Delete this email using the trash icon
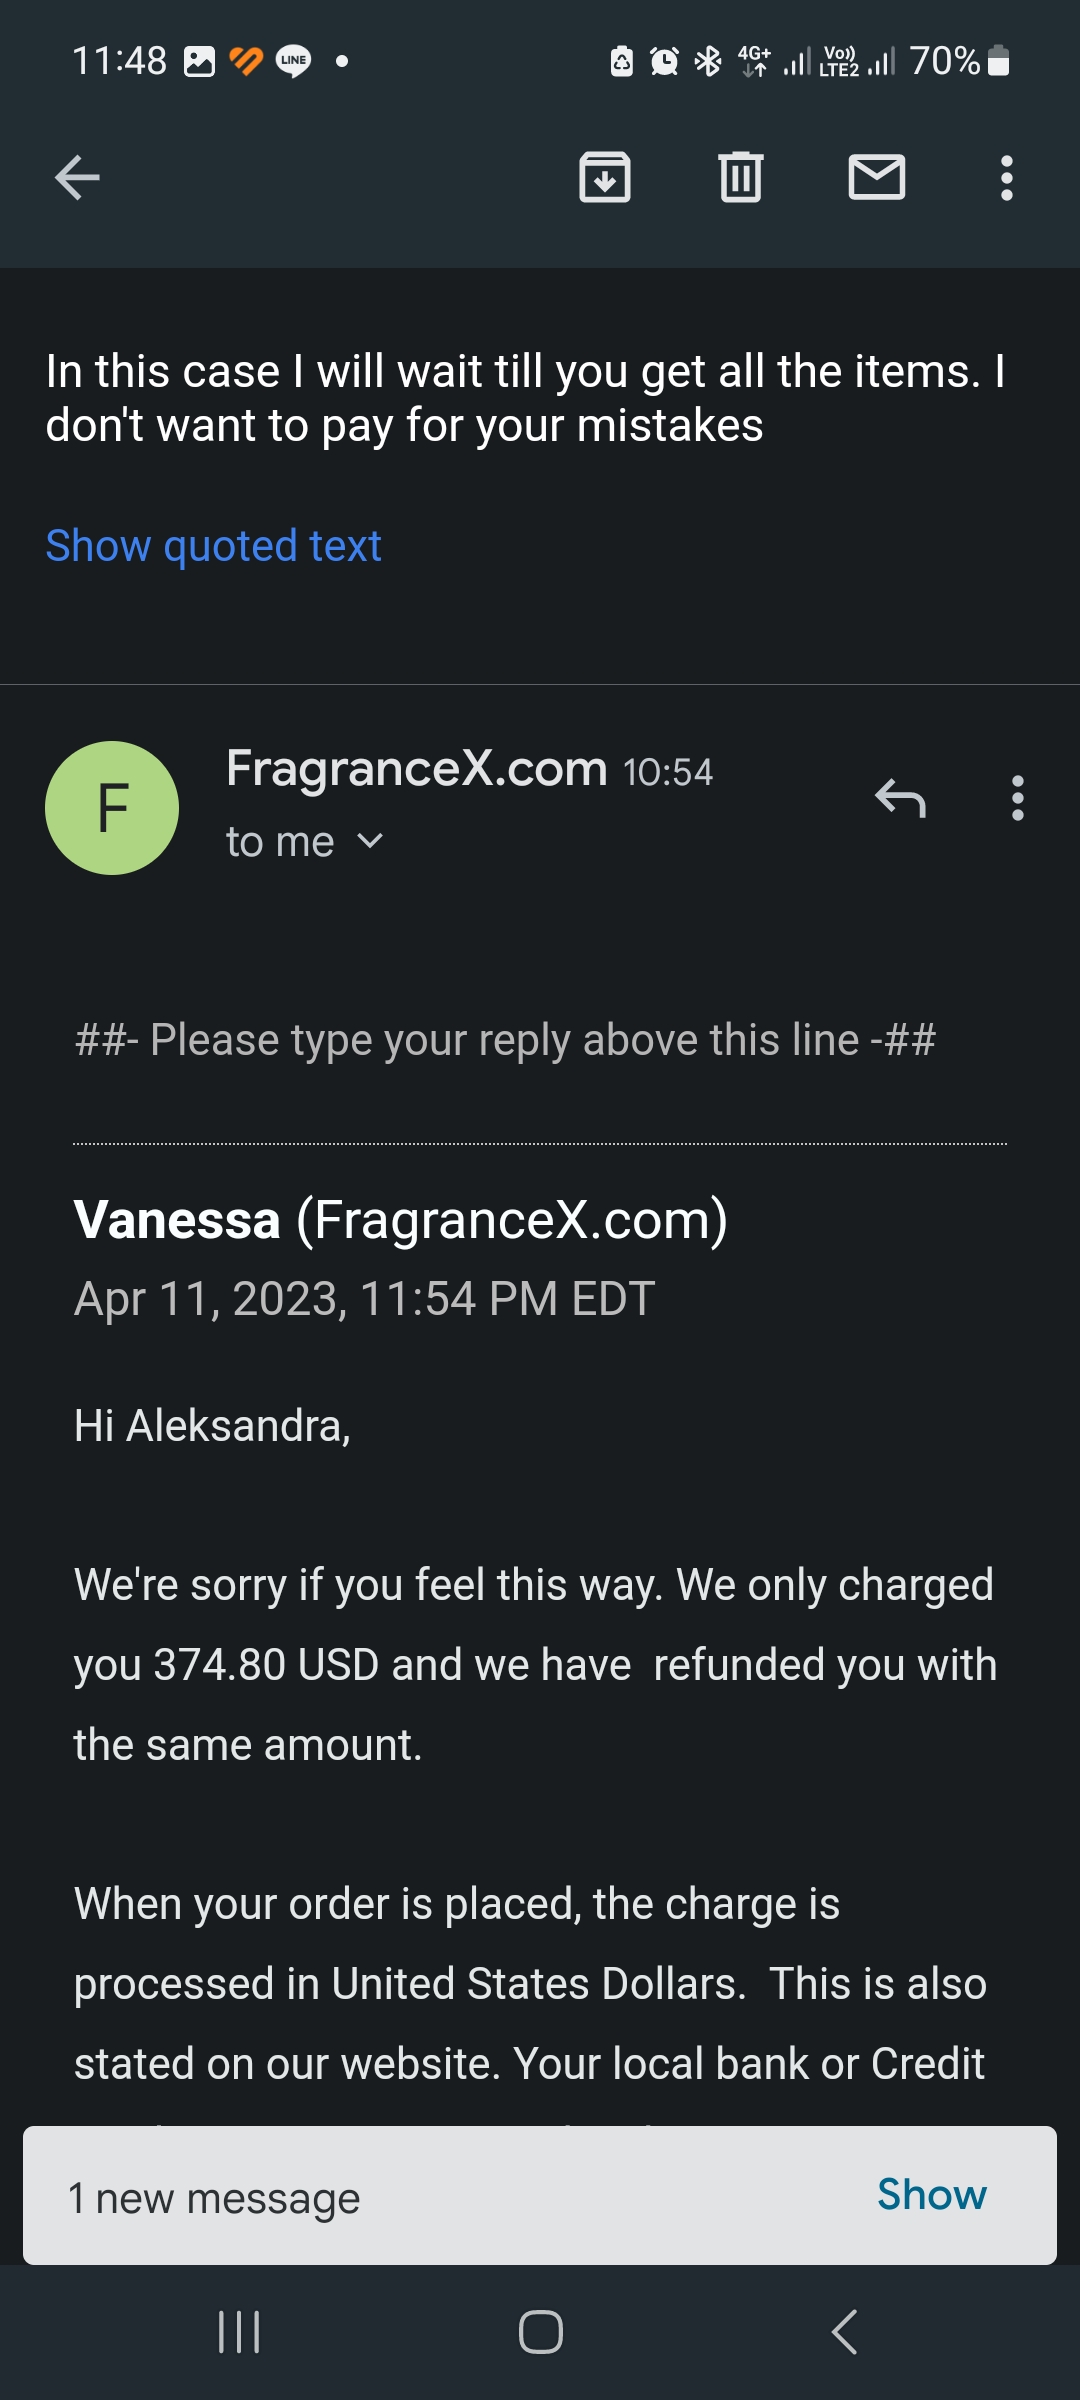Image resolution: width=1080 pixels, height=2400 pixels. [742, 178]
